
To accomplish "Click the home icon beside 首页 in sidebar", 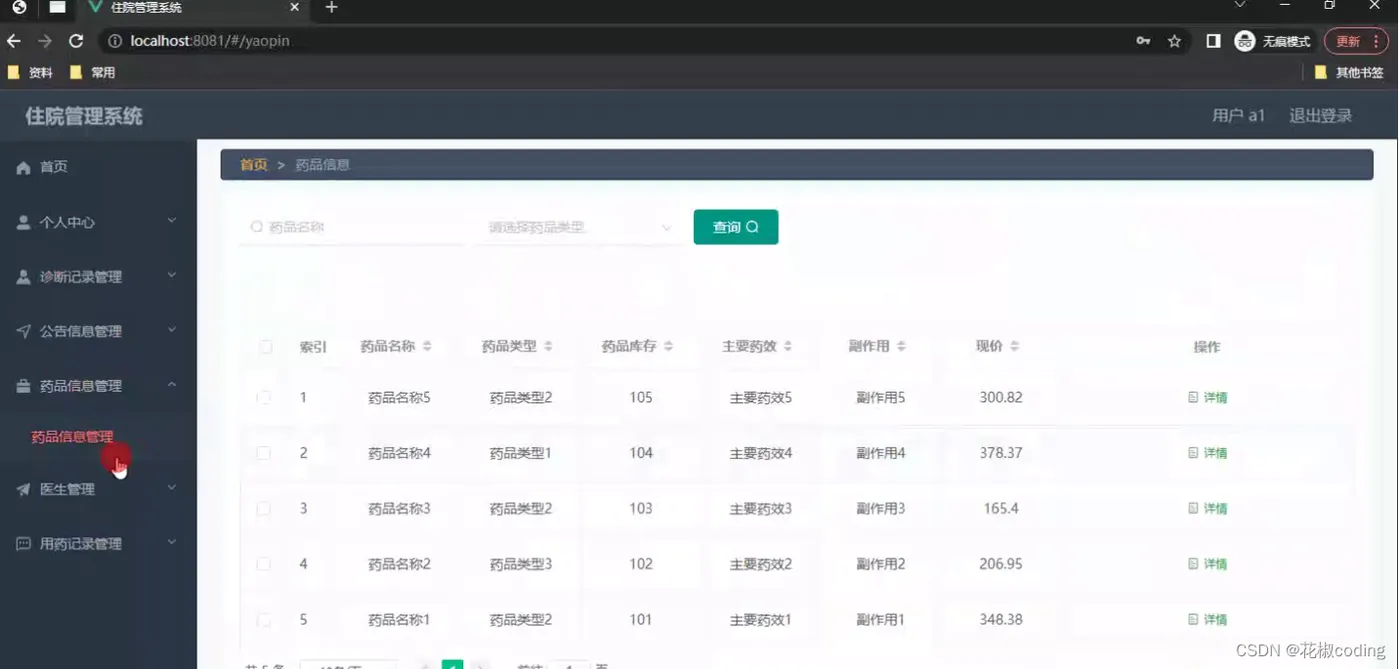I will click(x=24, y=168).
